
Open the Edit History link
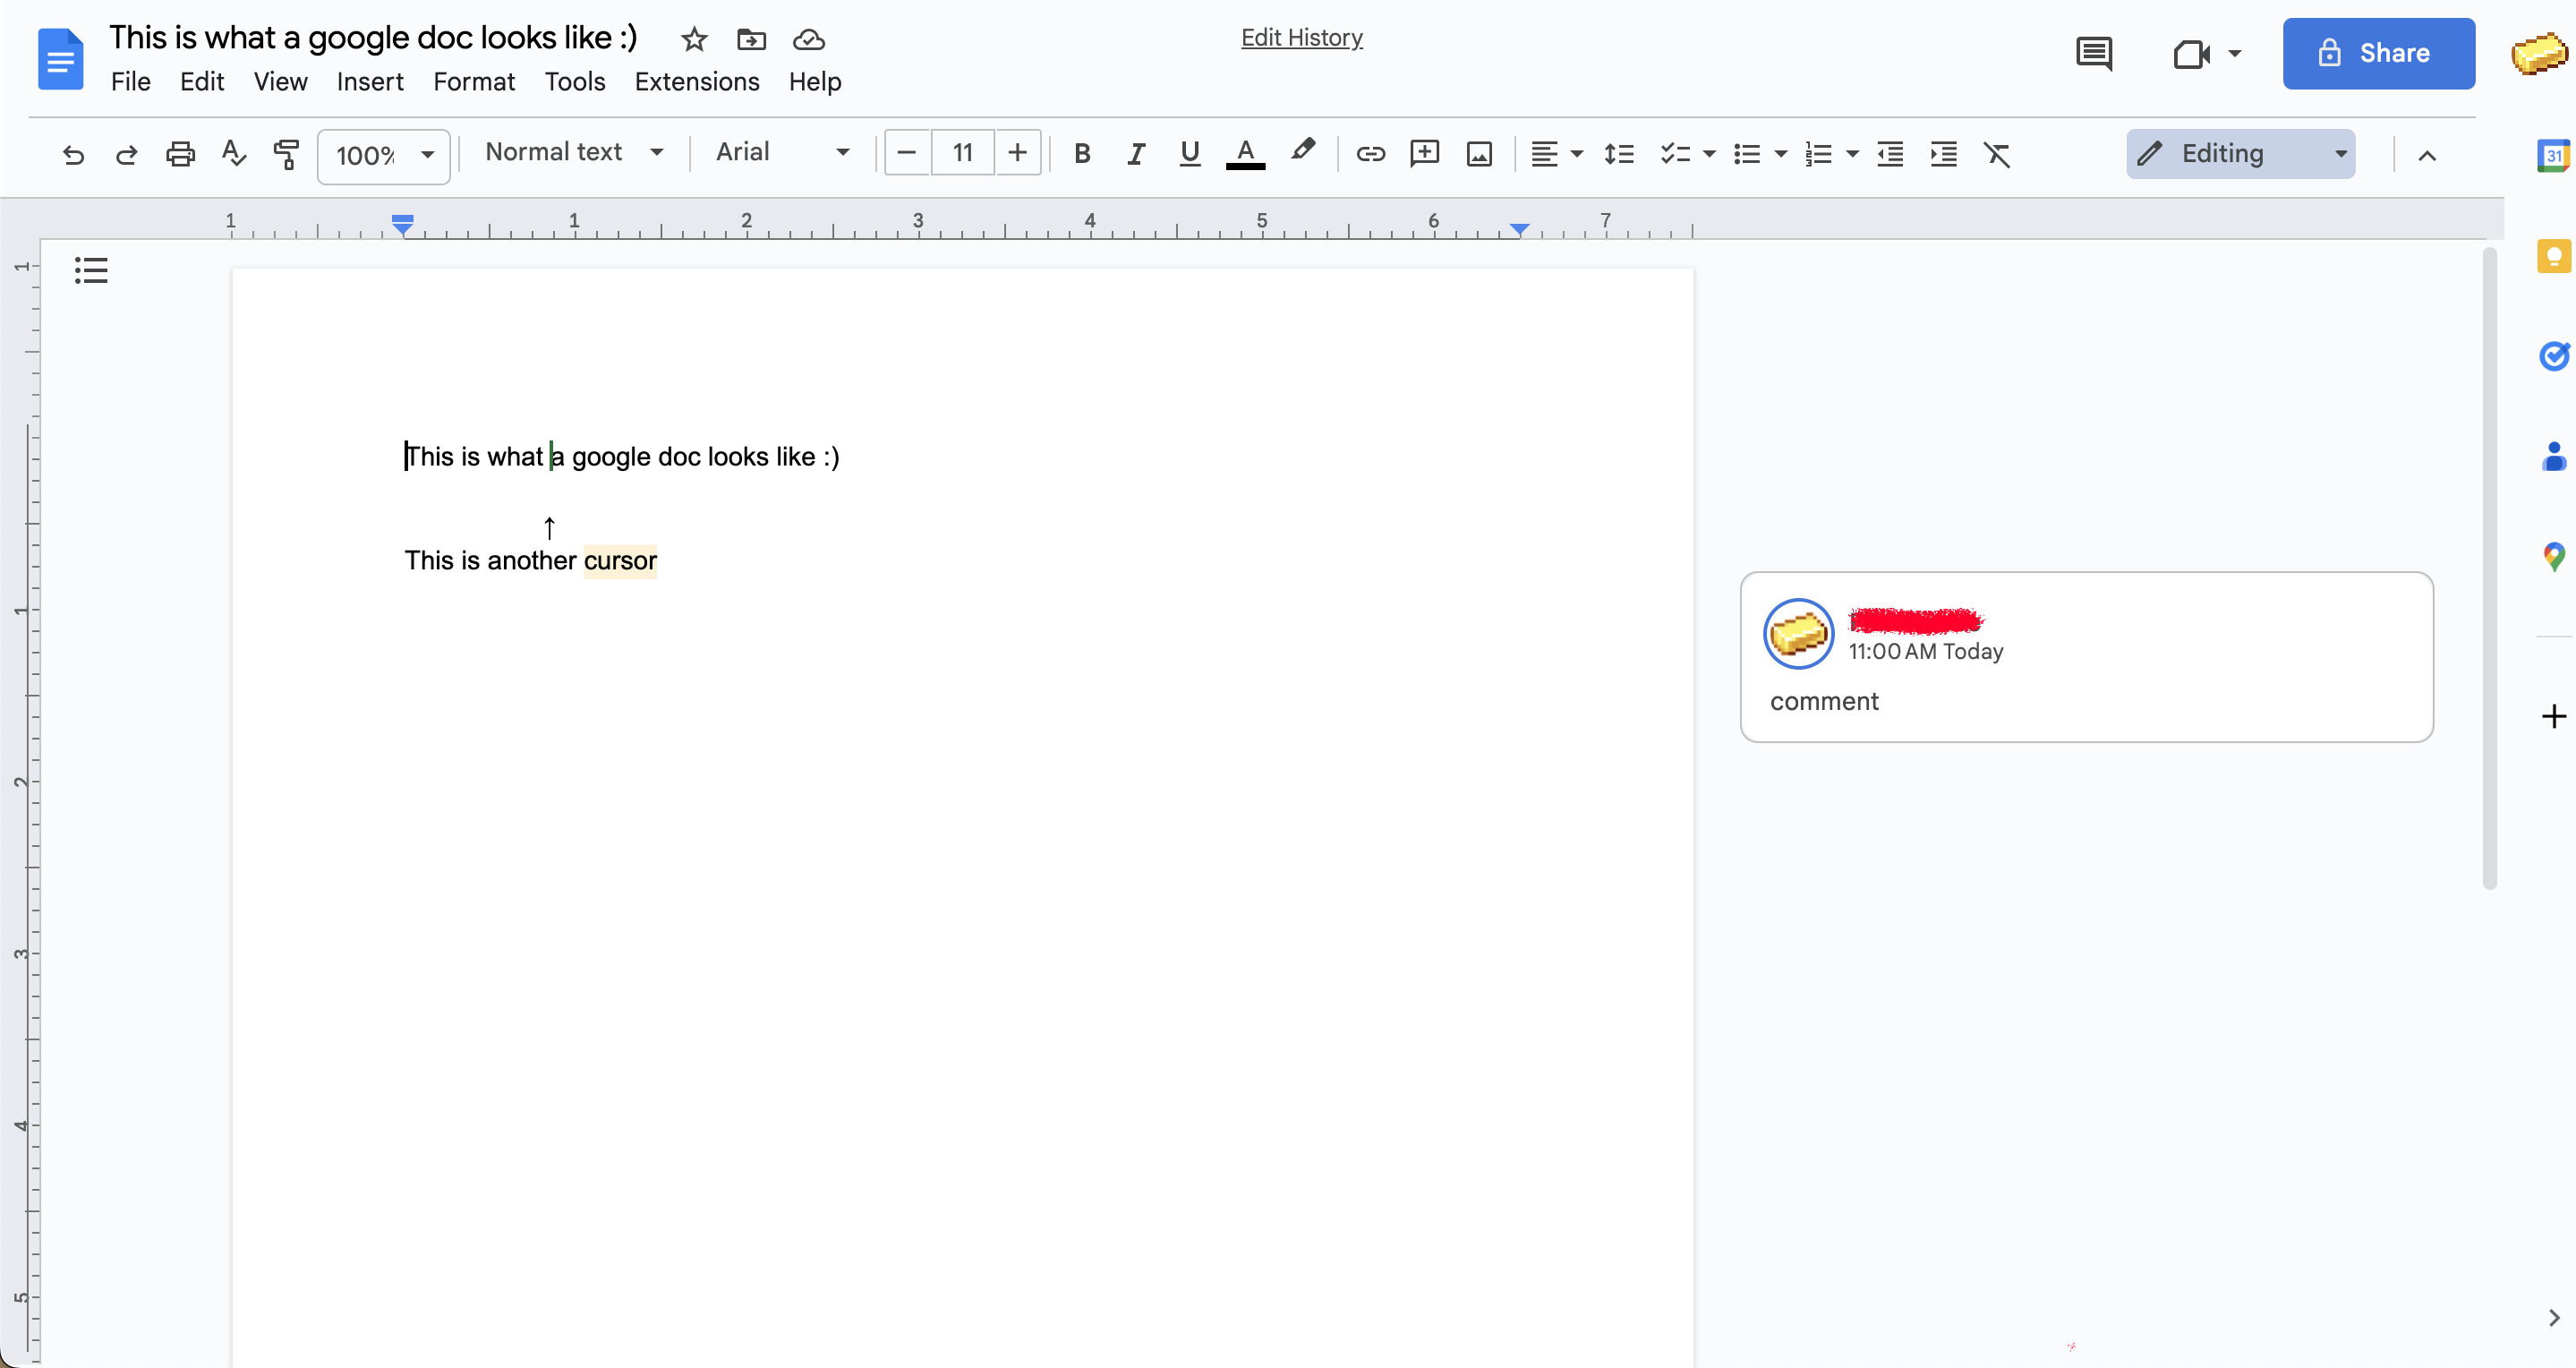coord(1301,38)
